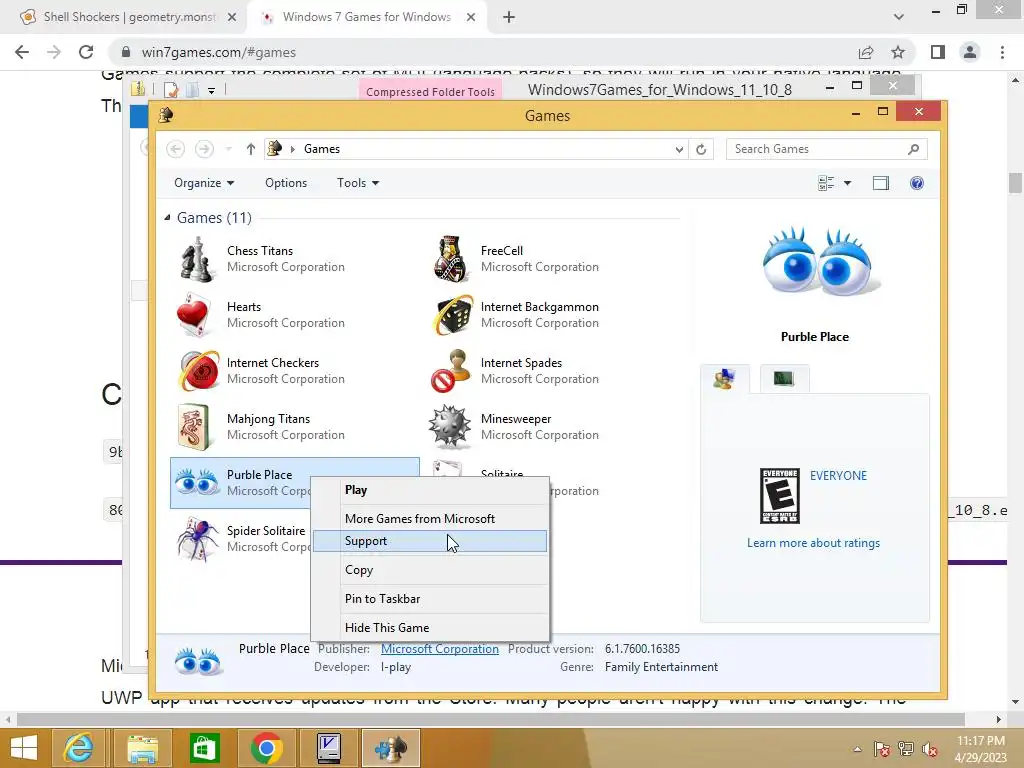Open Help with the blue question mark
Viewport: 1024px width, 768px height.
917,184
